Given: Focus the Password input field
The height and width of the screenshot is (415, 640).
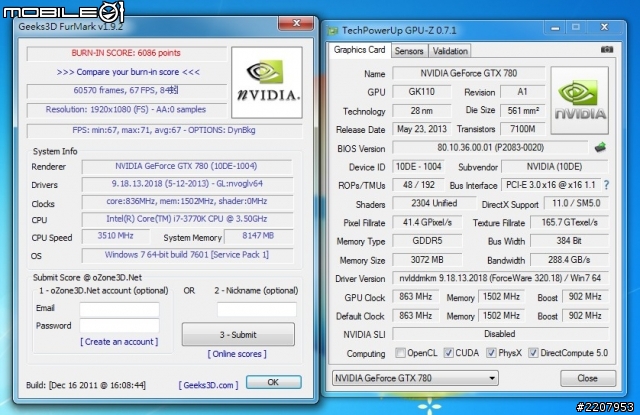Looking at the screenshot, I should tap(120, 326).
